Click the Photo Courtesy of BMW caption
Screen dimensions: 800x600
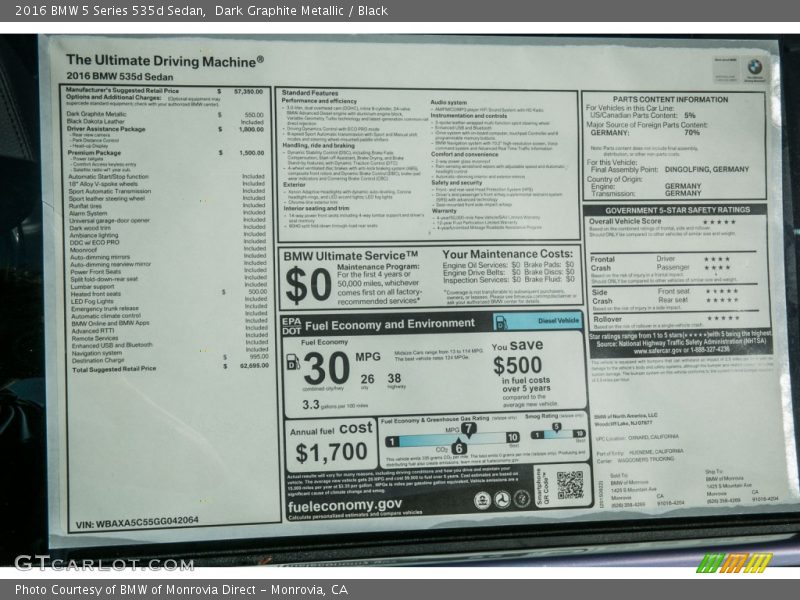[x=181, y=589]
